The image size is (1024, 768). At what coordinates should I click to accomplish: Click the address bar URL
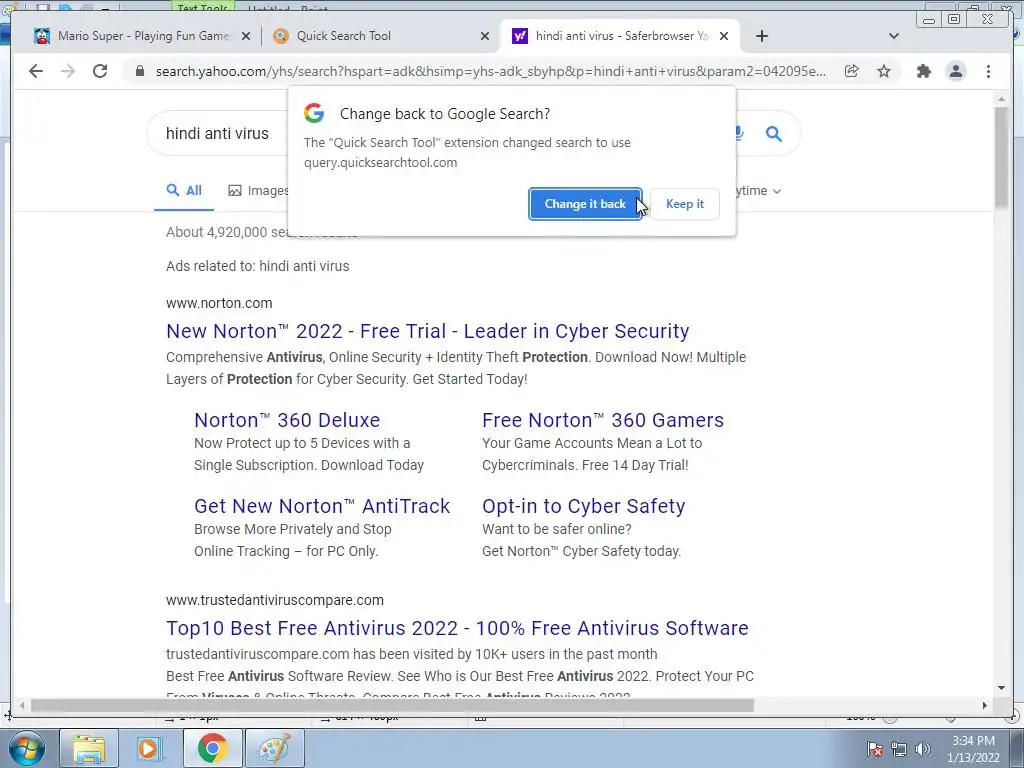pos(490,71)
